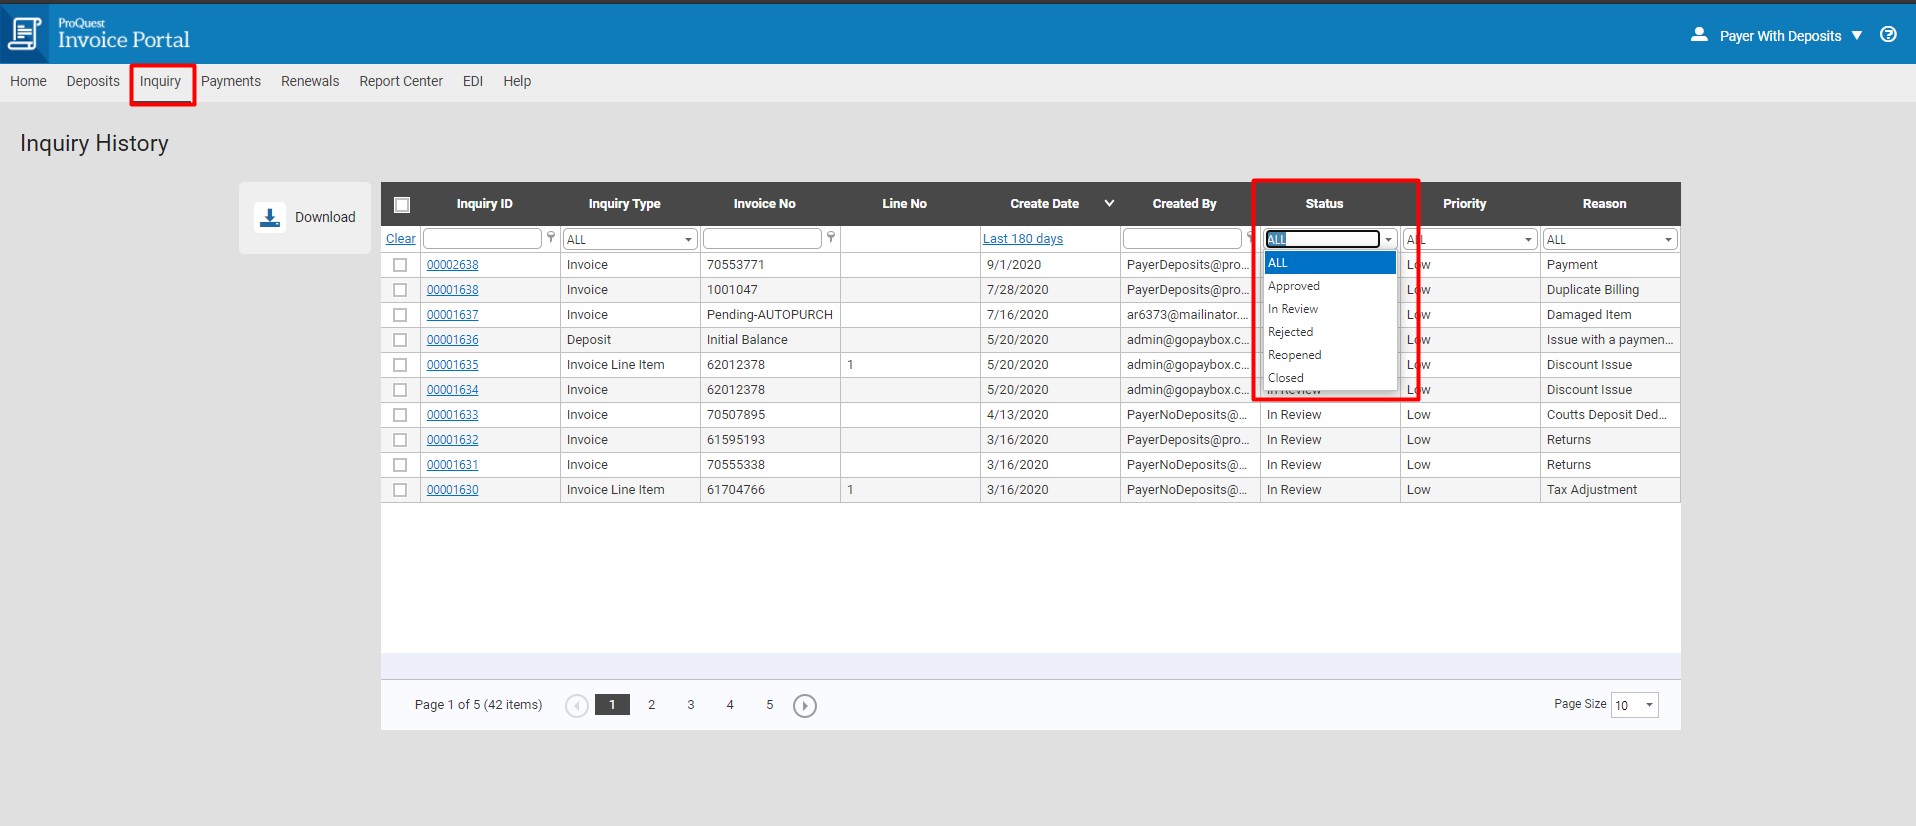Open the Page Size dropdown
Viewport: 1916px width, 826px height.
pyautogui.click(x=1649, y=705)
